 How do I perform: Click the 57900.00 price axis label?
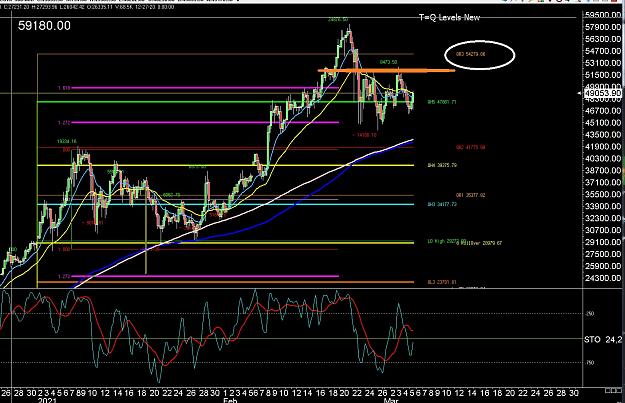(603, 27)
